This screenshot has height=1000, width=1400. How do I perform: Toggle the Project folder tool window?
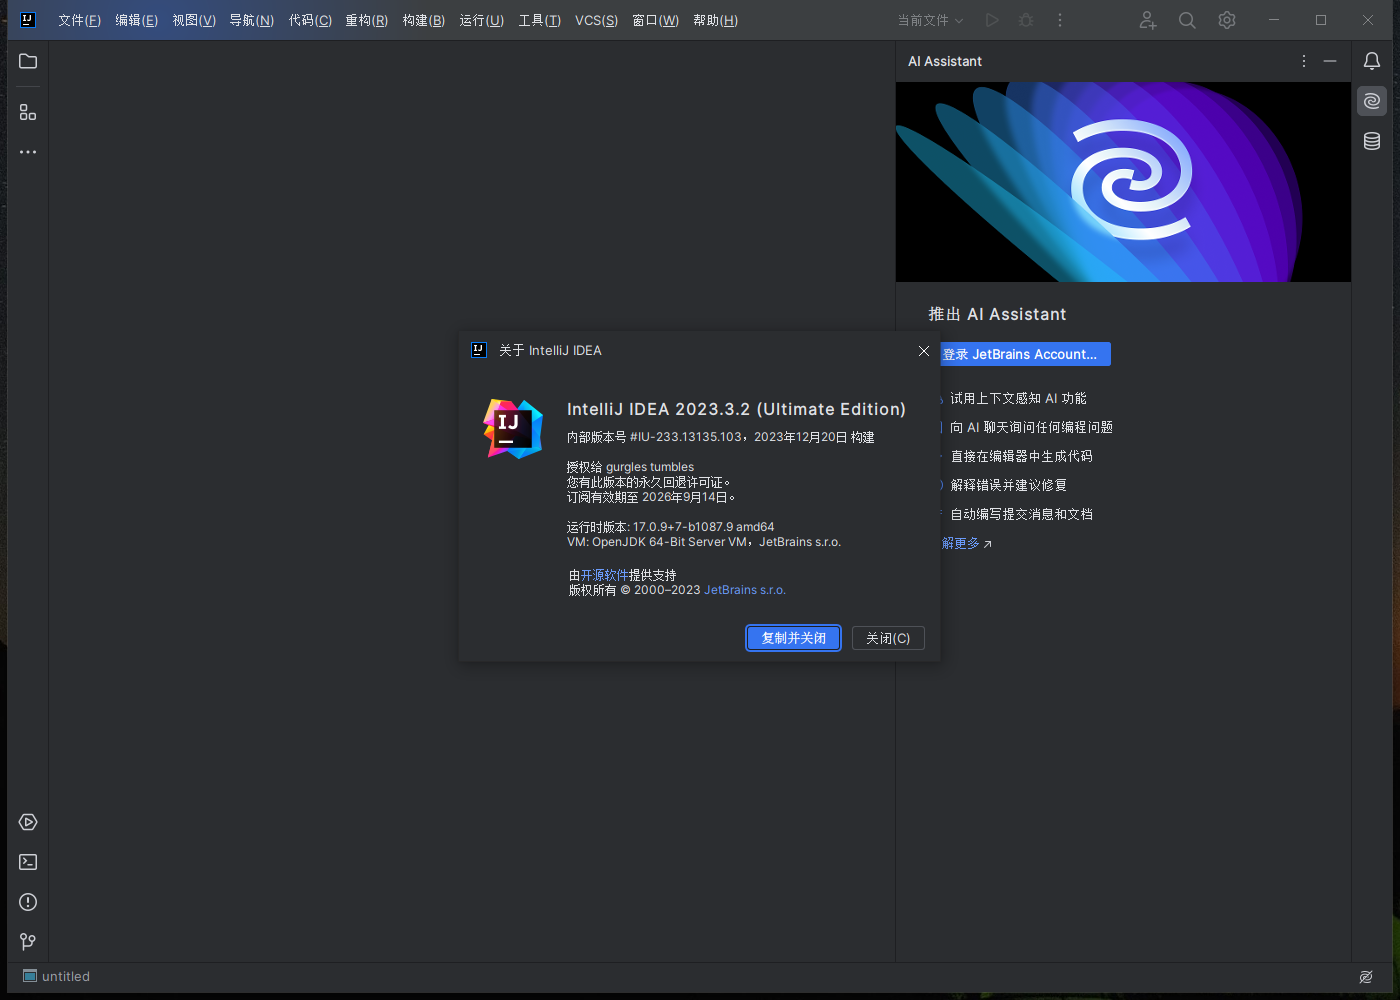[27, 61]
